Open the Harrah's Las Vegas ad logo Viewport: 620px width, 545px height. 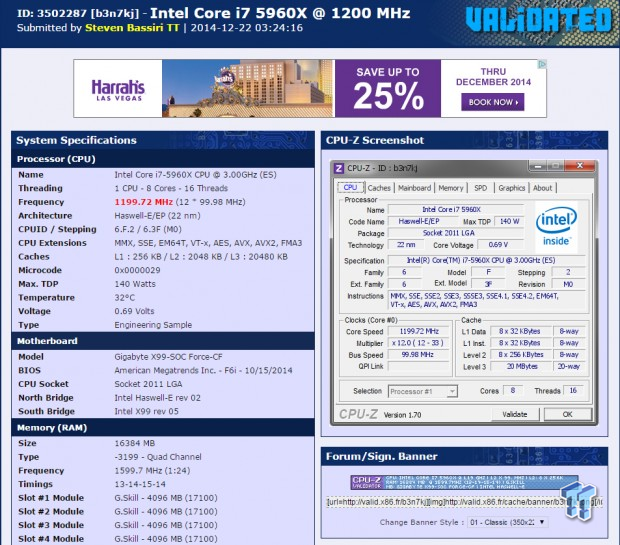[118, 89]
